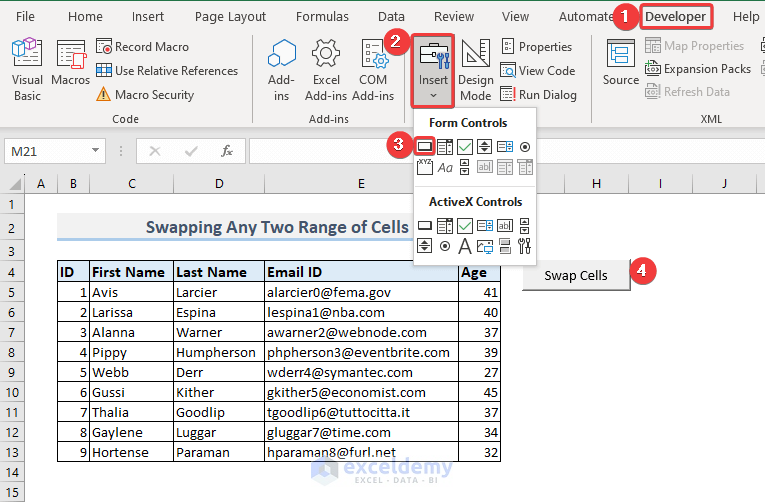Select the Form Controls Spin Button
The height and width of the screenshot is (502, 765).
coord(484,146)
